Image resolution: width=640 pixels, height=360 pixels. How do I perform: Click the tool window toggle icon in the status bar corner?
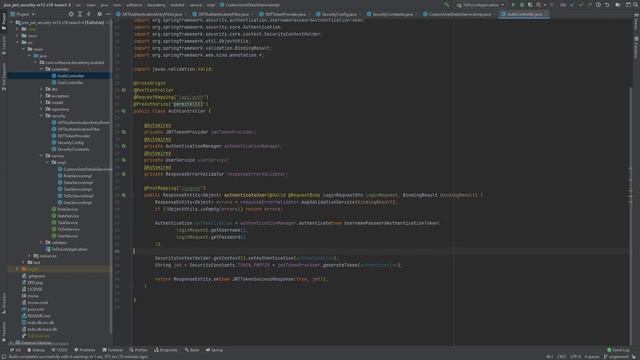pos(4,357)
